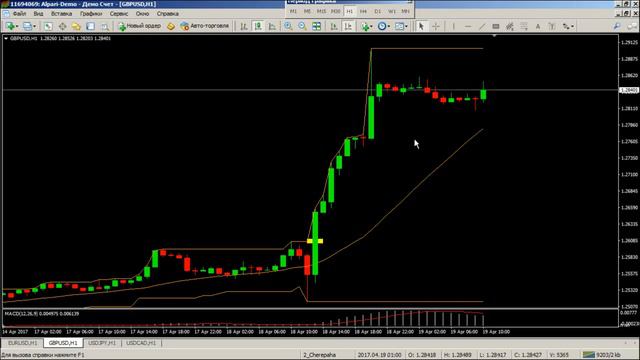Open the Файл menu

(x=19, y=13)
